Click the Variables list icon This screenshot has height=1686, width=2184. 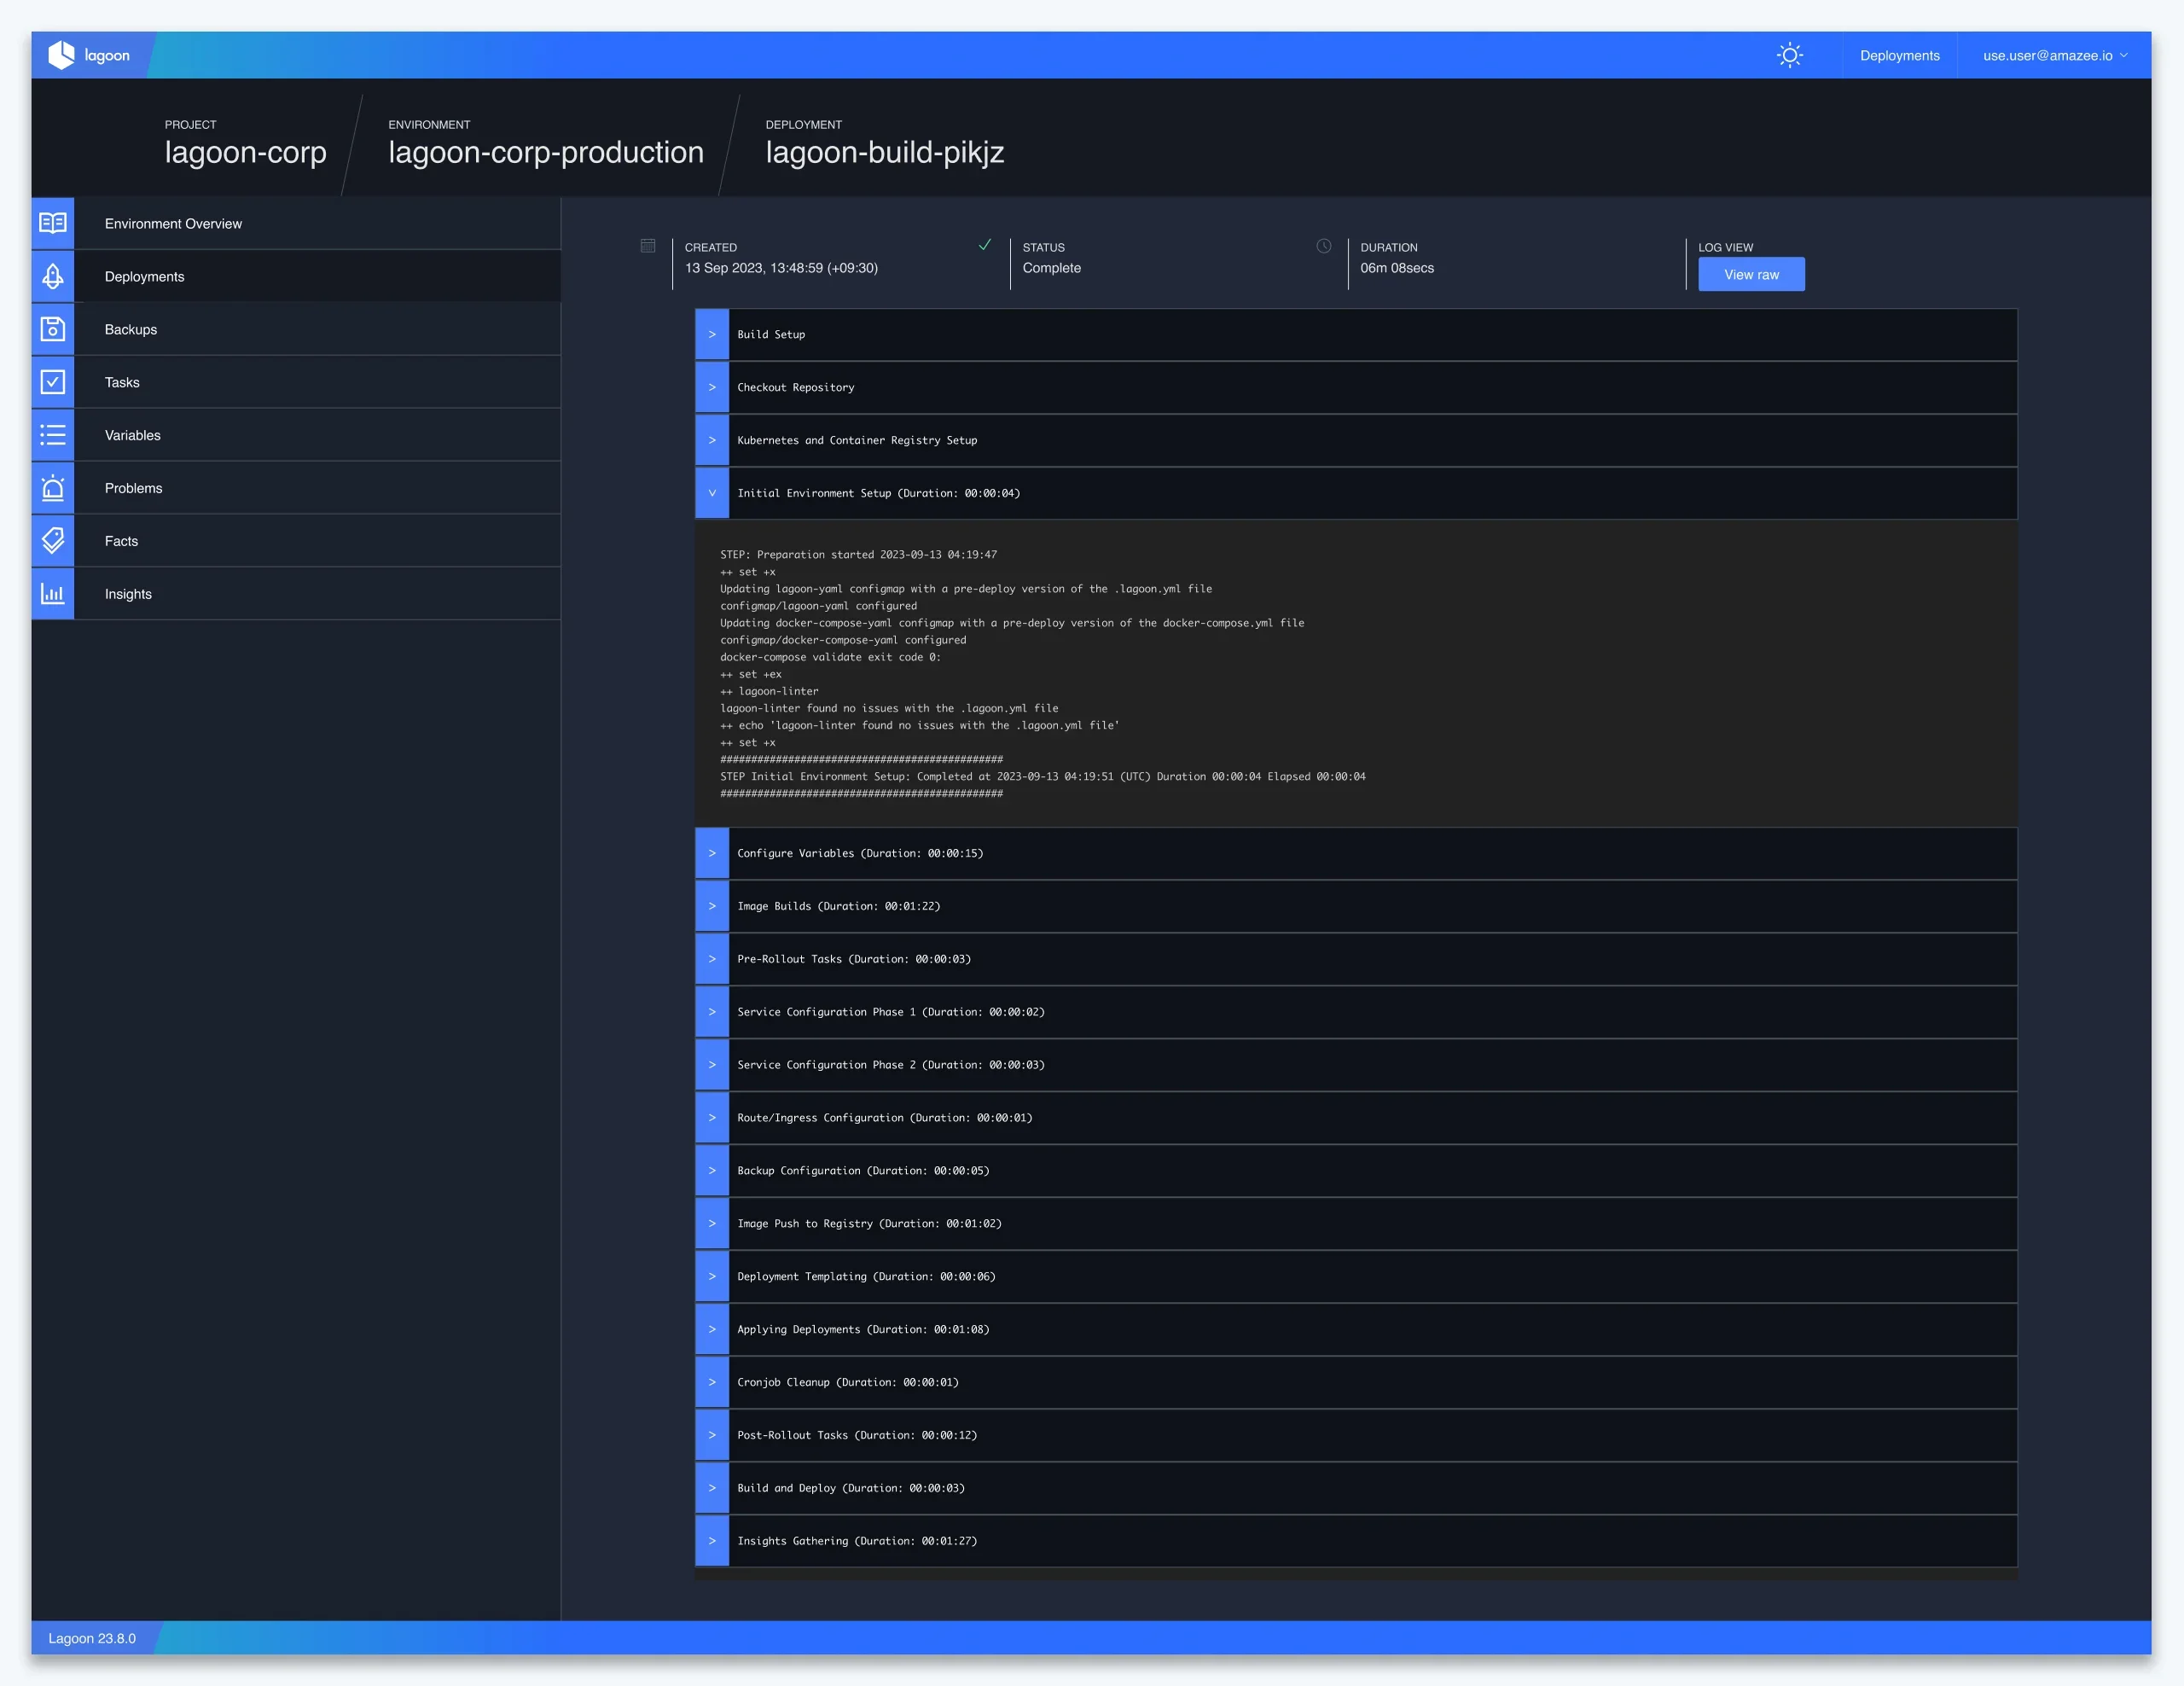point(53,435)
